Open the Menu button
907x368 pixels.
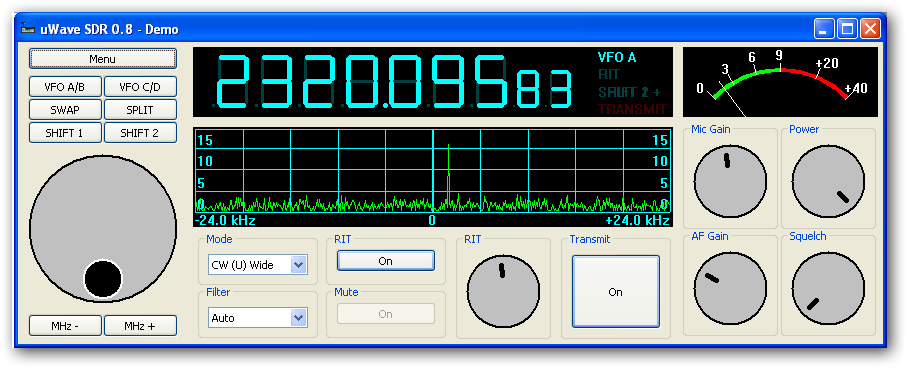(103, 59)
